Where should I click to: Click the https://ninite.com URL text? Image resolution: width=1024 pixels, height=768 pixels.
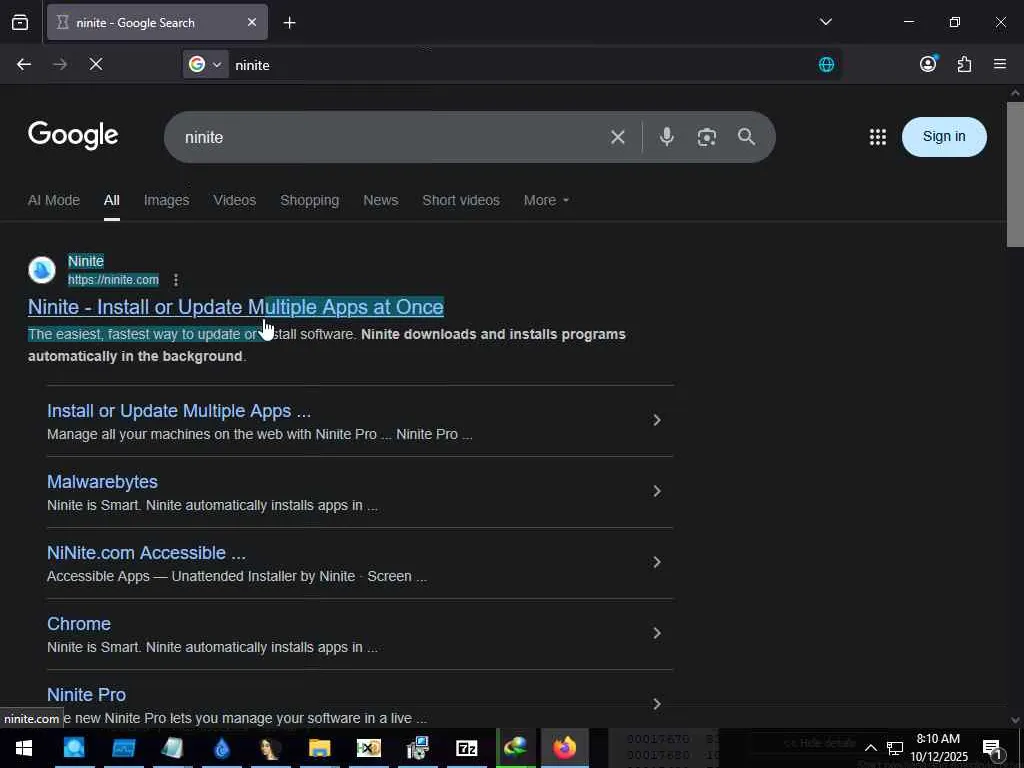(113, 280)
